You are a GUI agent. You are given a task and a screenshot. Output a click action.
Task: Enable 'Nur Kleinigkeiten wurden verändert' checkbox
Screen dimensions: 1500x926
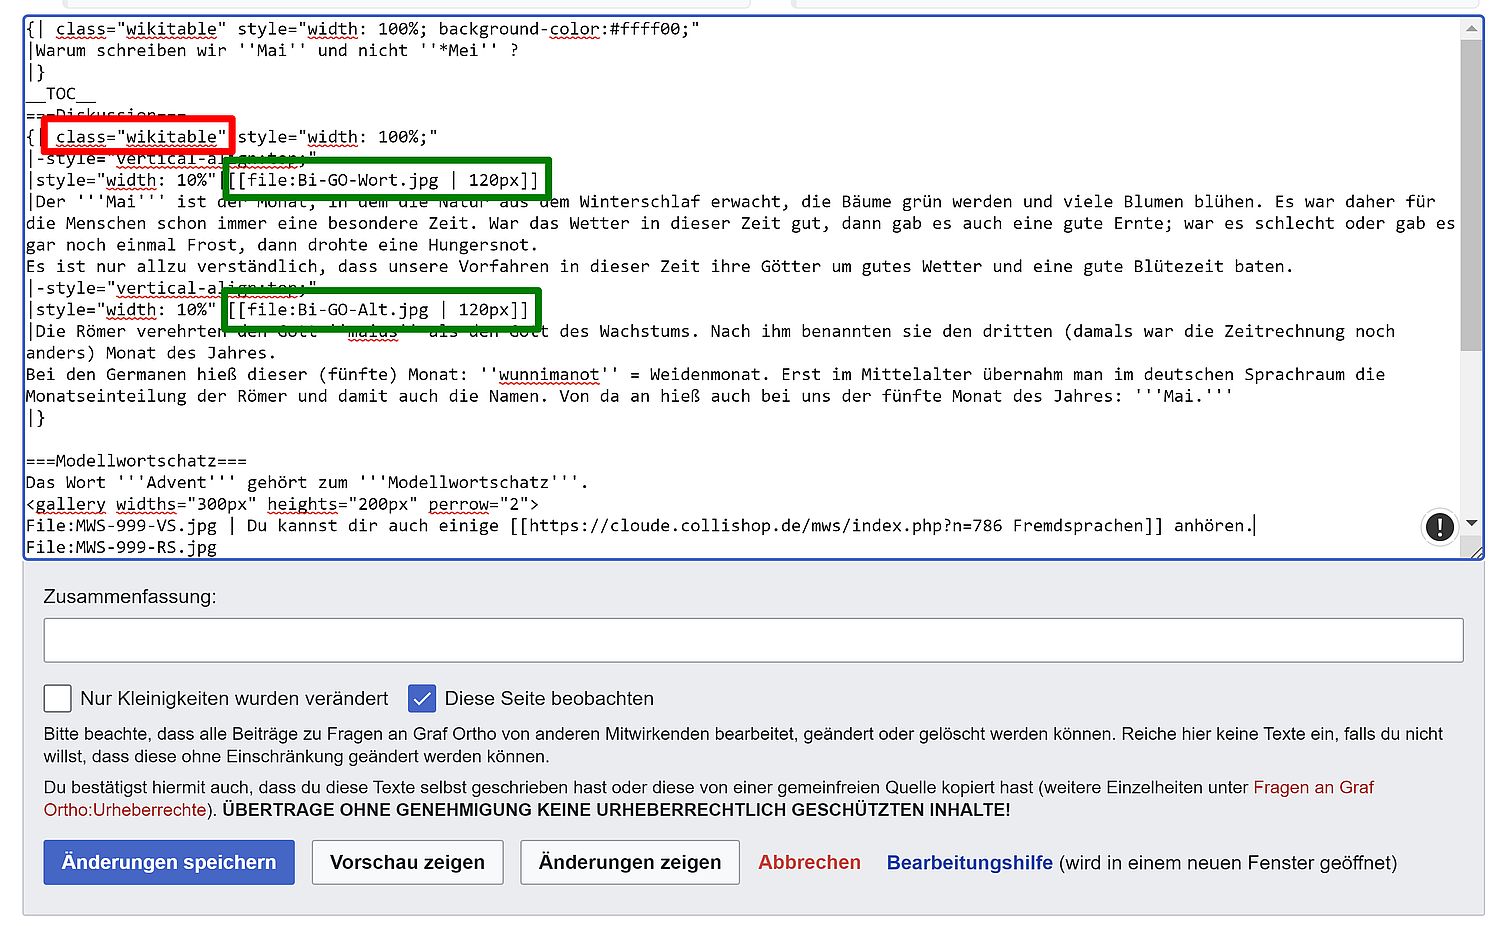[x=58, y=698]
